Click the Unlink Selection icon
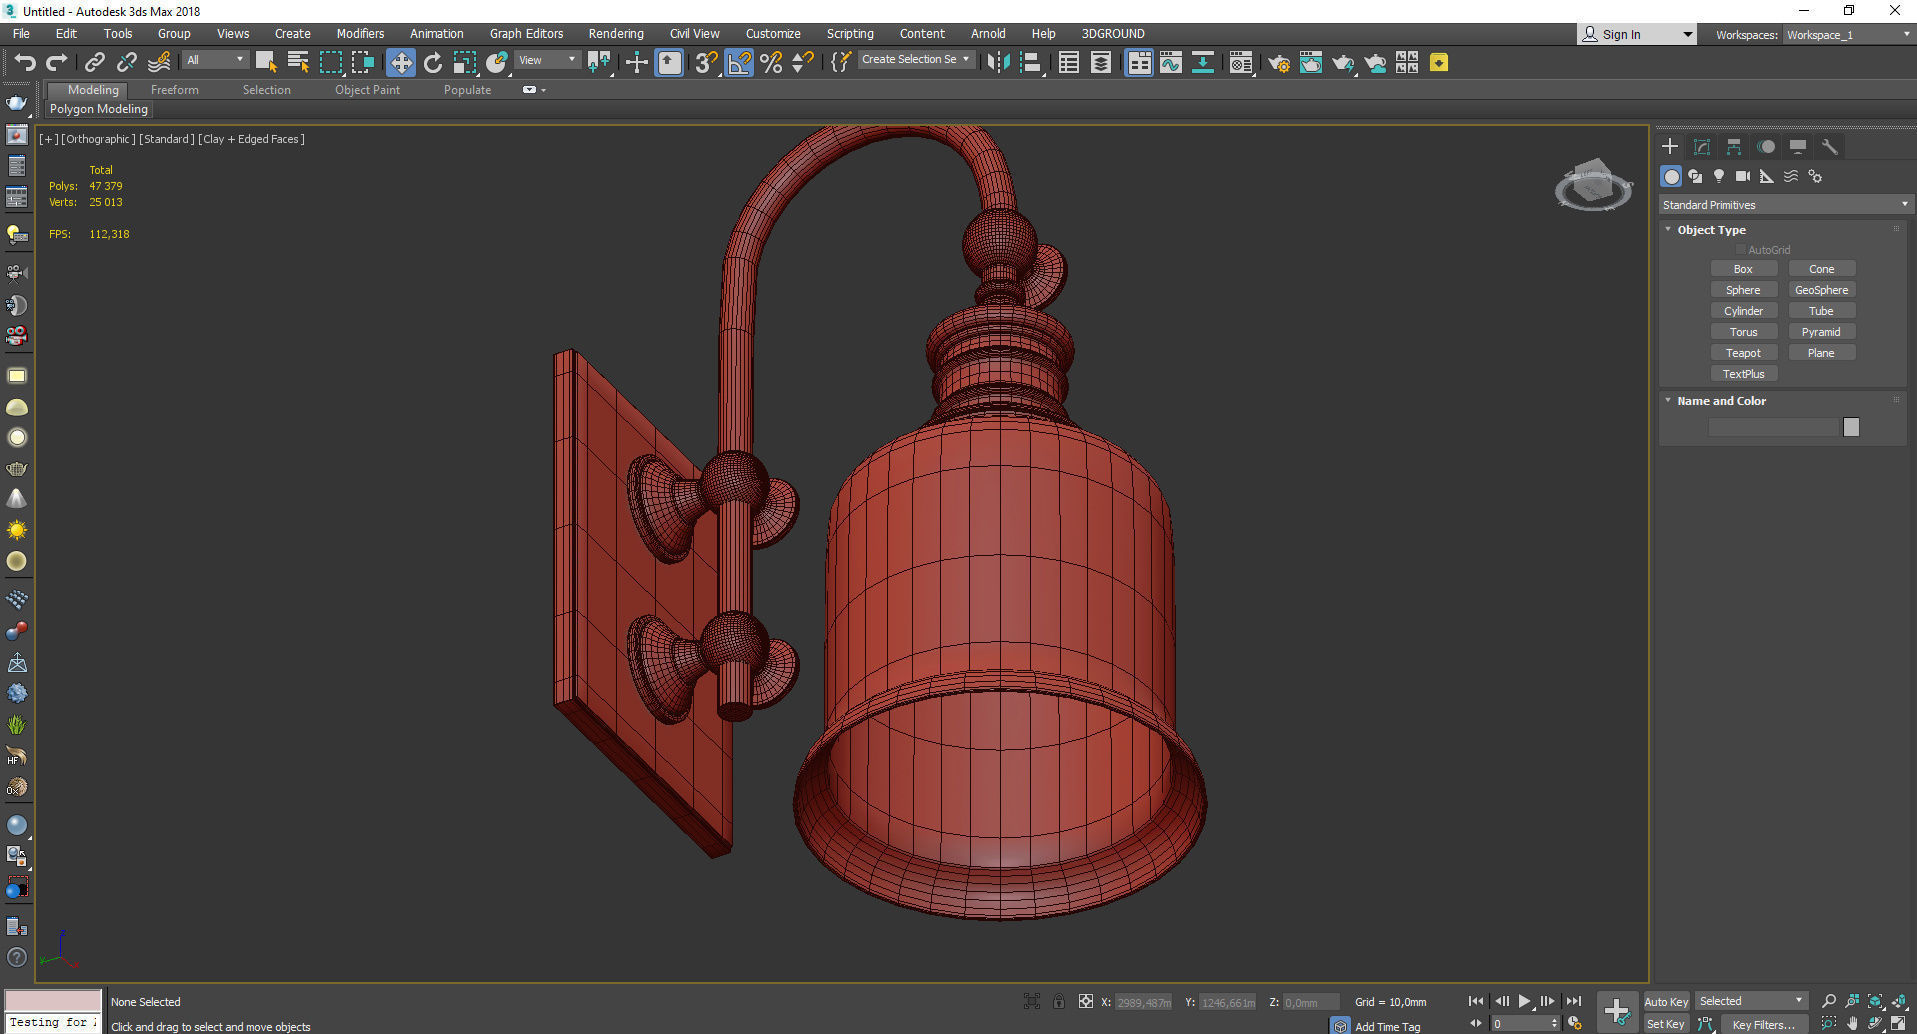Screen dimensions: 1917x1034 pyautogui.click(x=126, y=62)
